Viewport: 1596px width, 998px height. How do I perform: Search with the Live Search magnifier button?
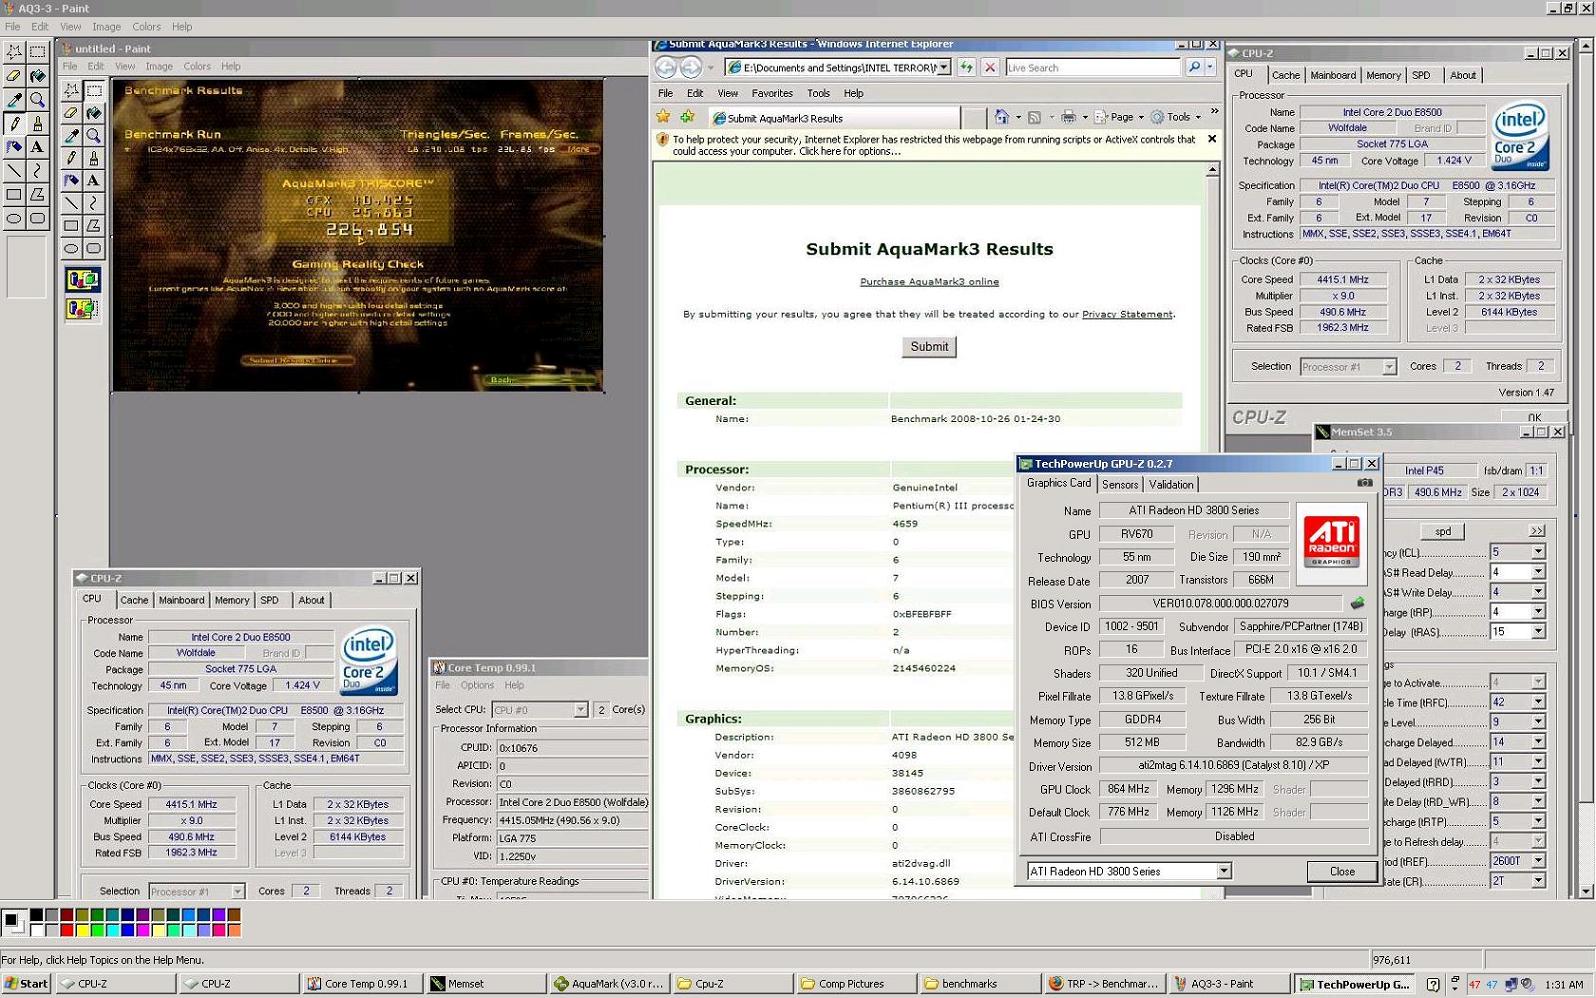pyautogui.click(x=1194, y=67)
